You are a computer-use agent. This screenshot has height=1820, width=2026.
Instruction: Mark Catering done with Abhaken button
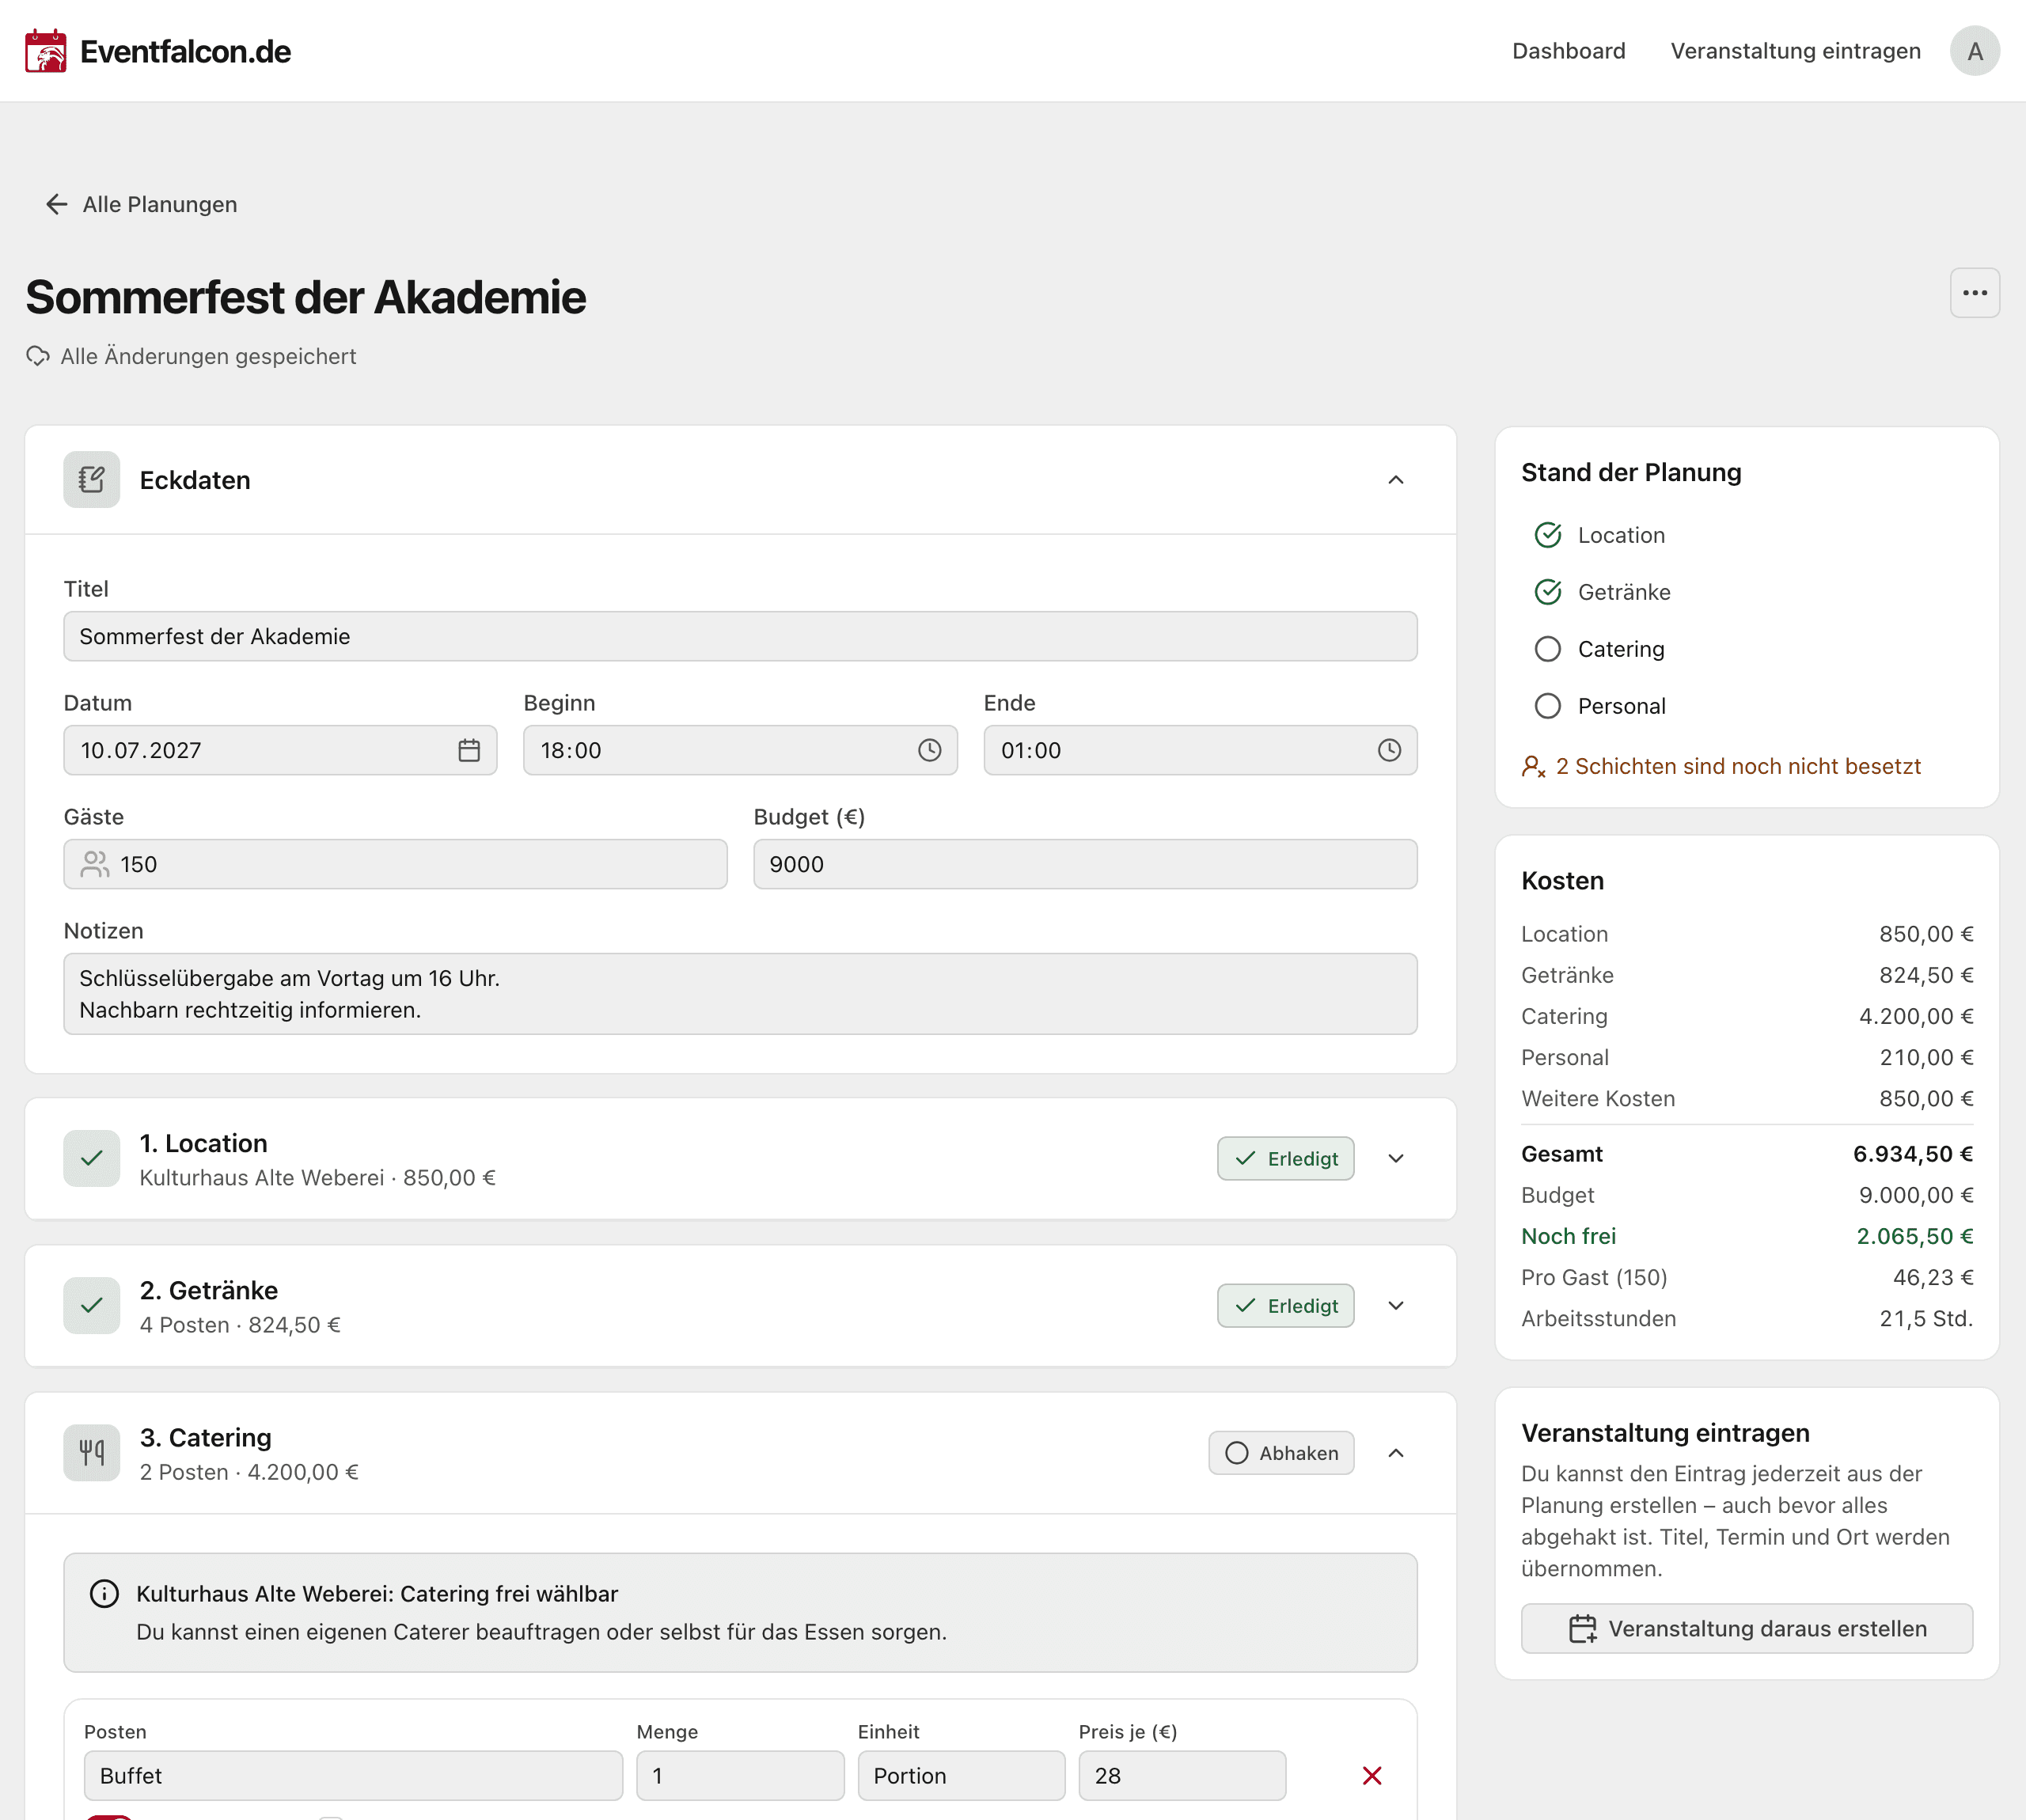point(1281,1452)
